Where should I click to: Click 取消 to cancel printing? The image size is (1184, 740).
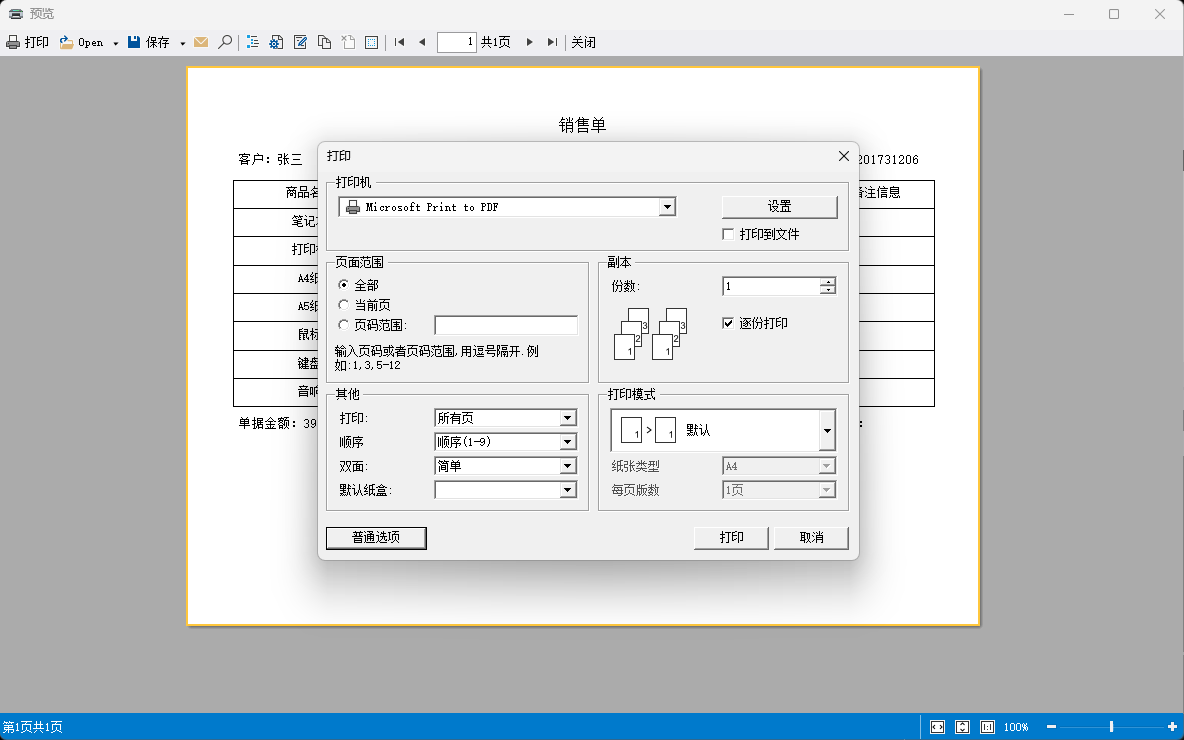(x=811, y=538)
